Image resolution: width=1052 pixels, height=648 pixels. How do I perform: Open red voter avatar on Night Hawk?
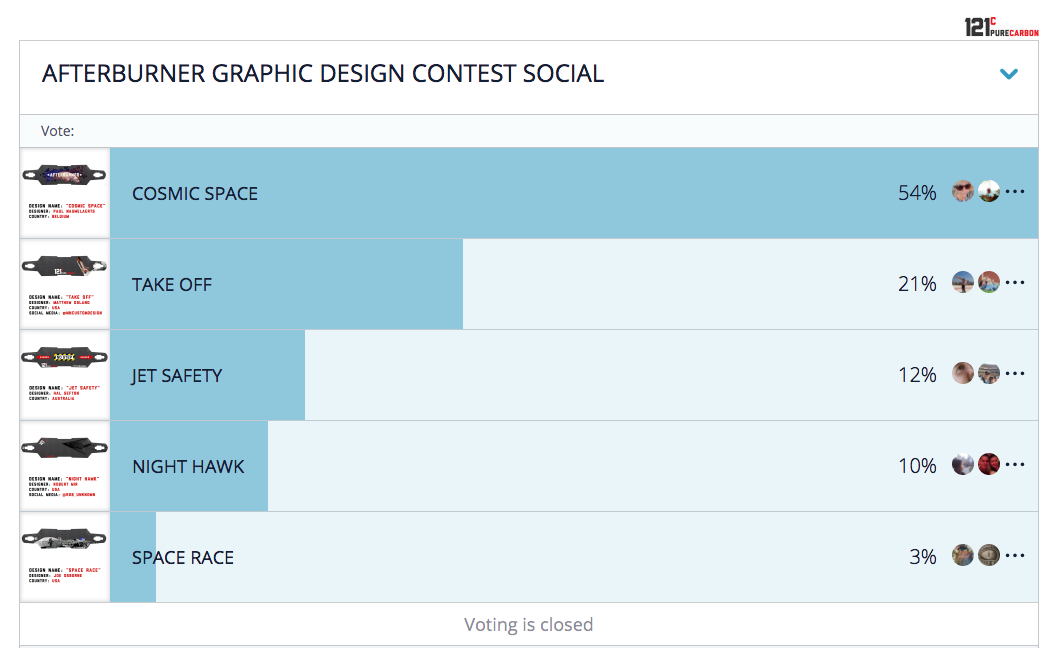989,464
